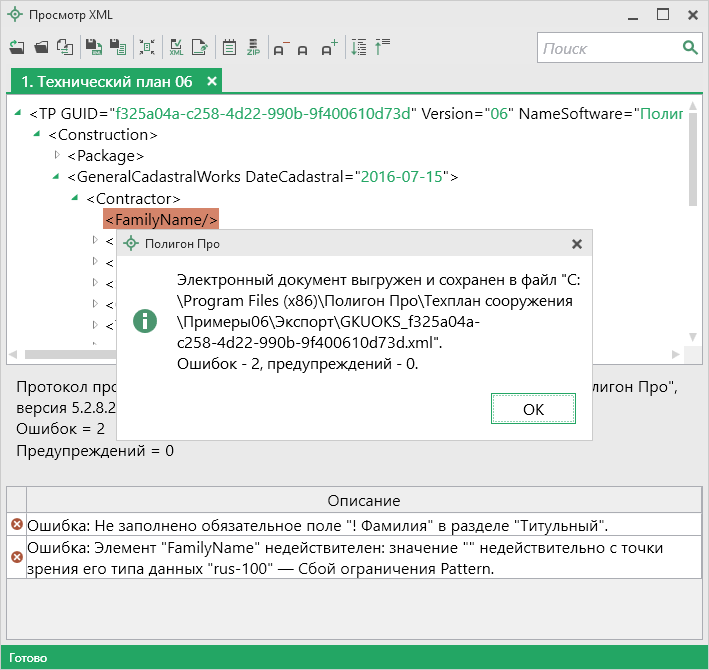Click the XML validation check icon

pyautogui.click(x=176, y=47)
